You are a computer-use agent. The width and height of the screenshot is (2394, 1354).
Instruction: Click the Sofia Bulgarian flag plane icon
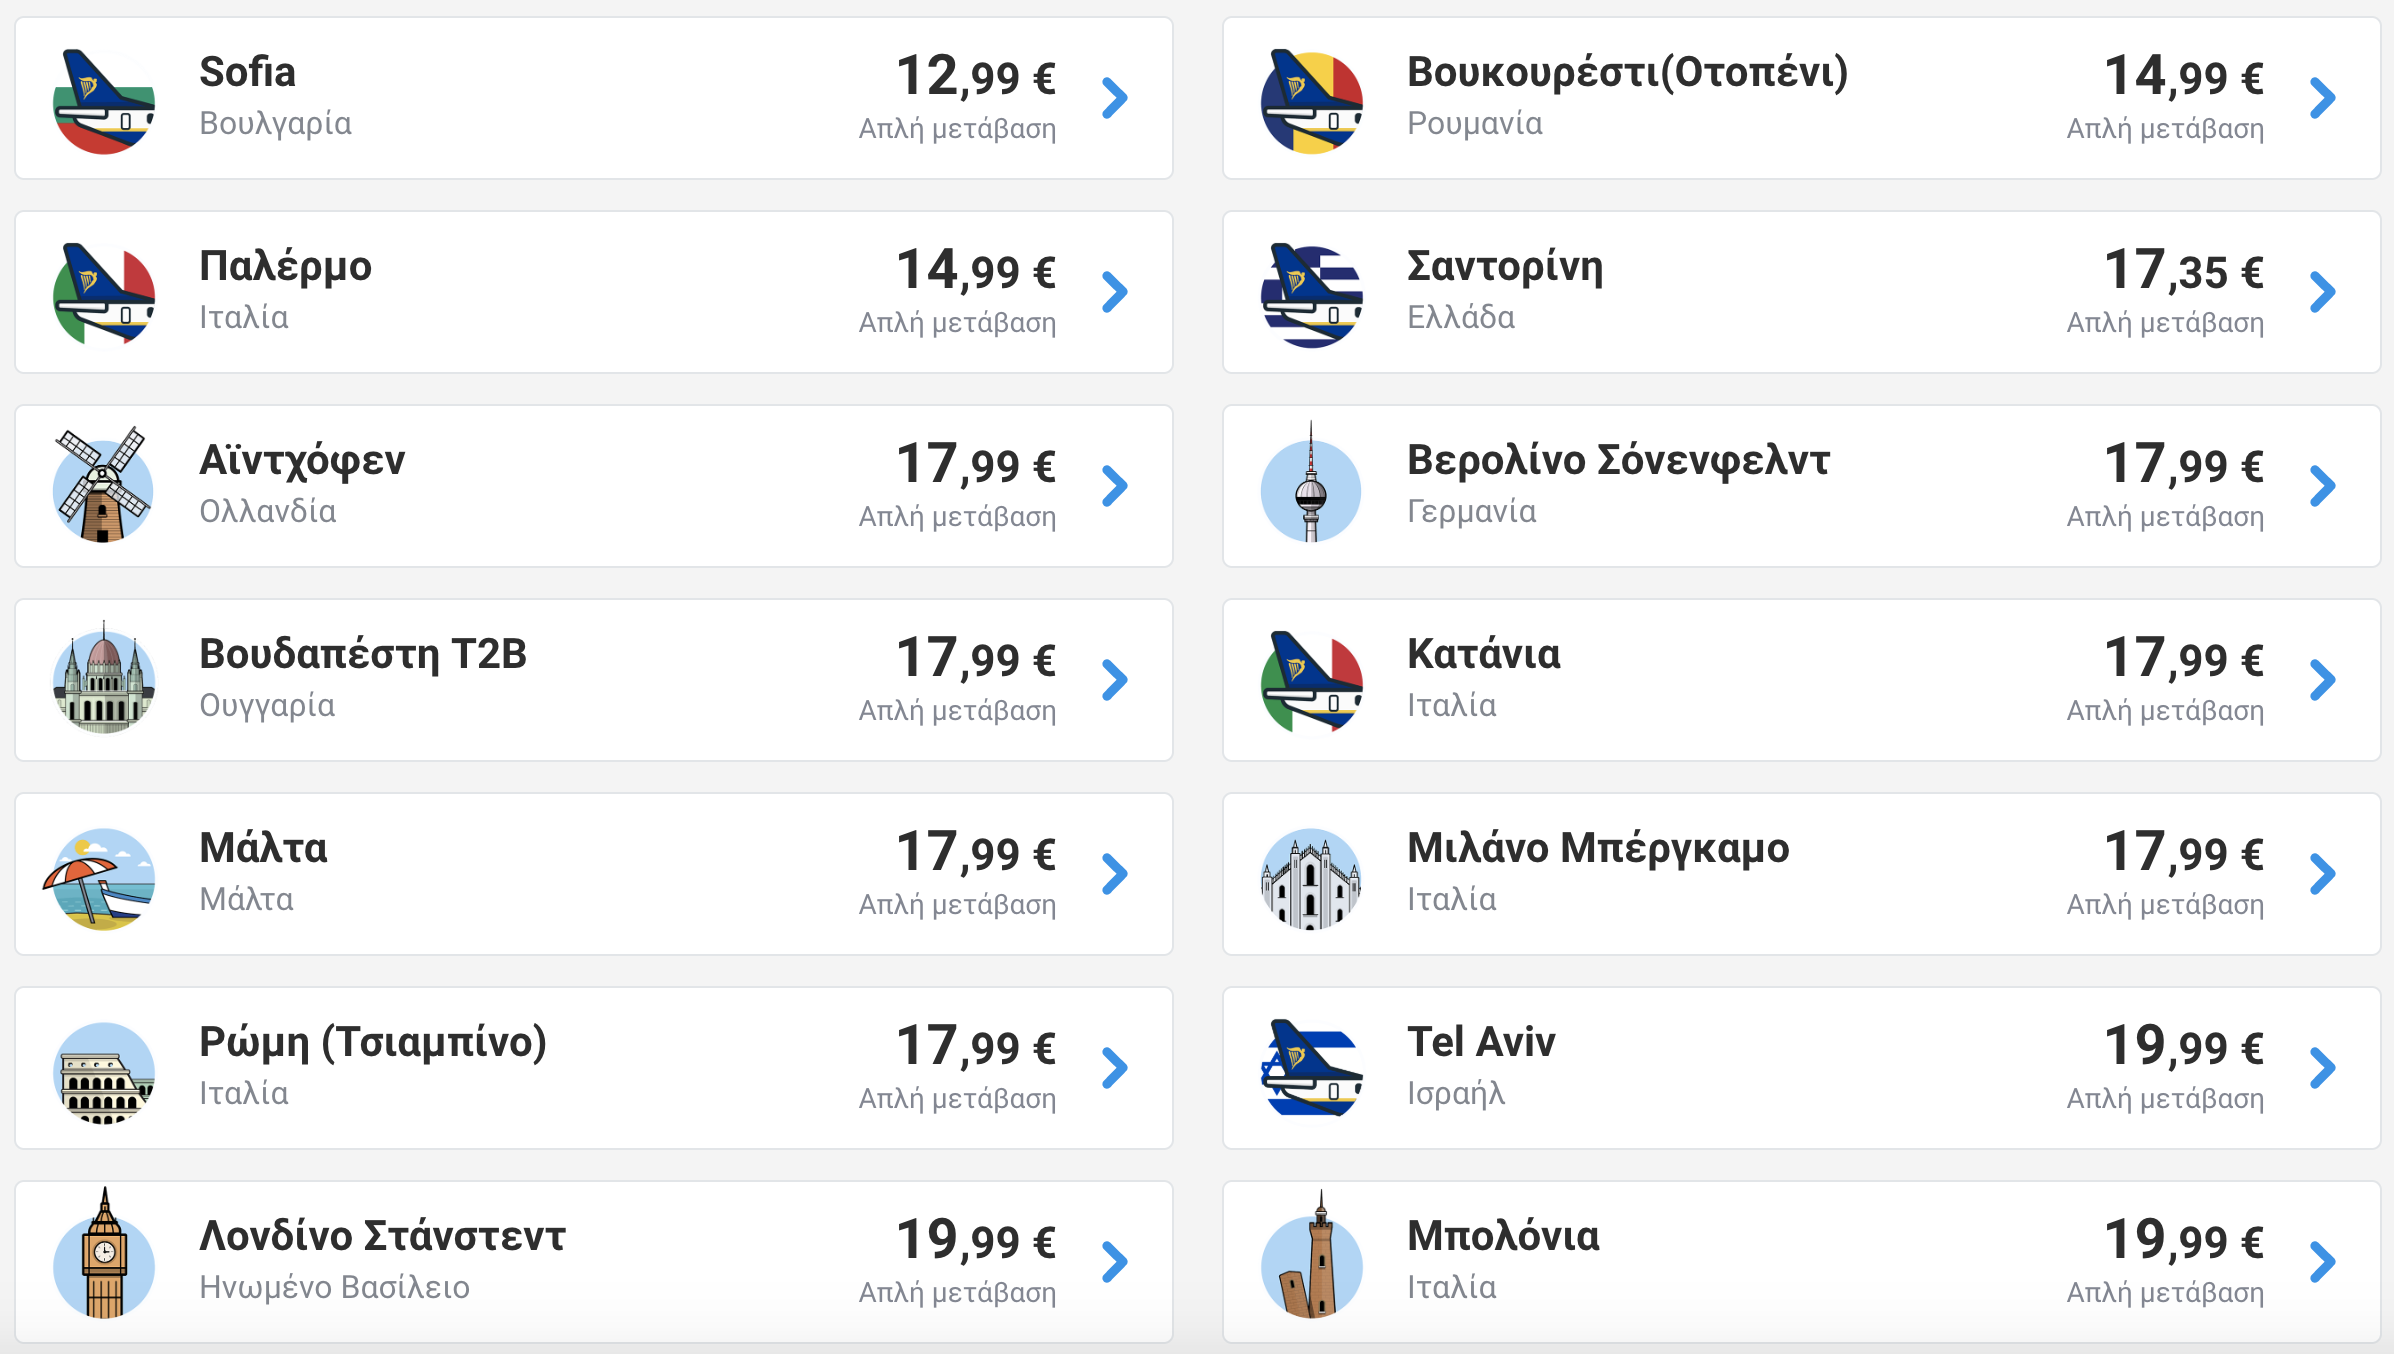click(x=104, y=100)
